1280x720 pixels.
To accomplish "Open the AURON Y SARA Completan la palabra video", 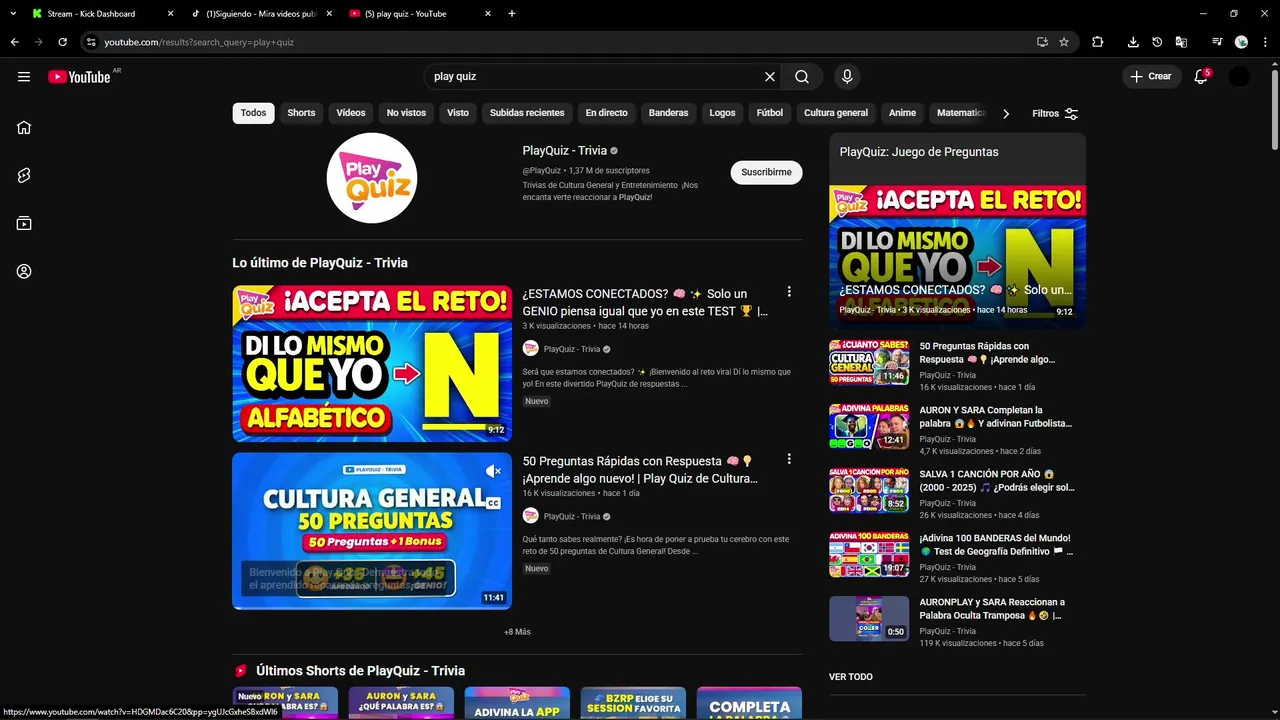I will pyautogui.click(x=997, y=417).
